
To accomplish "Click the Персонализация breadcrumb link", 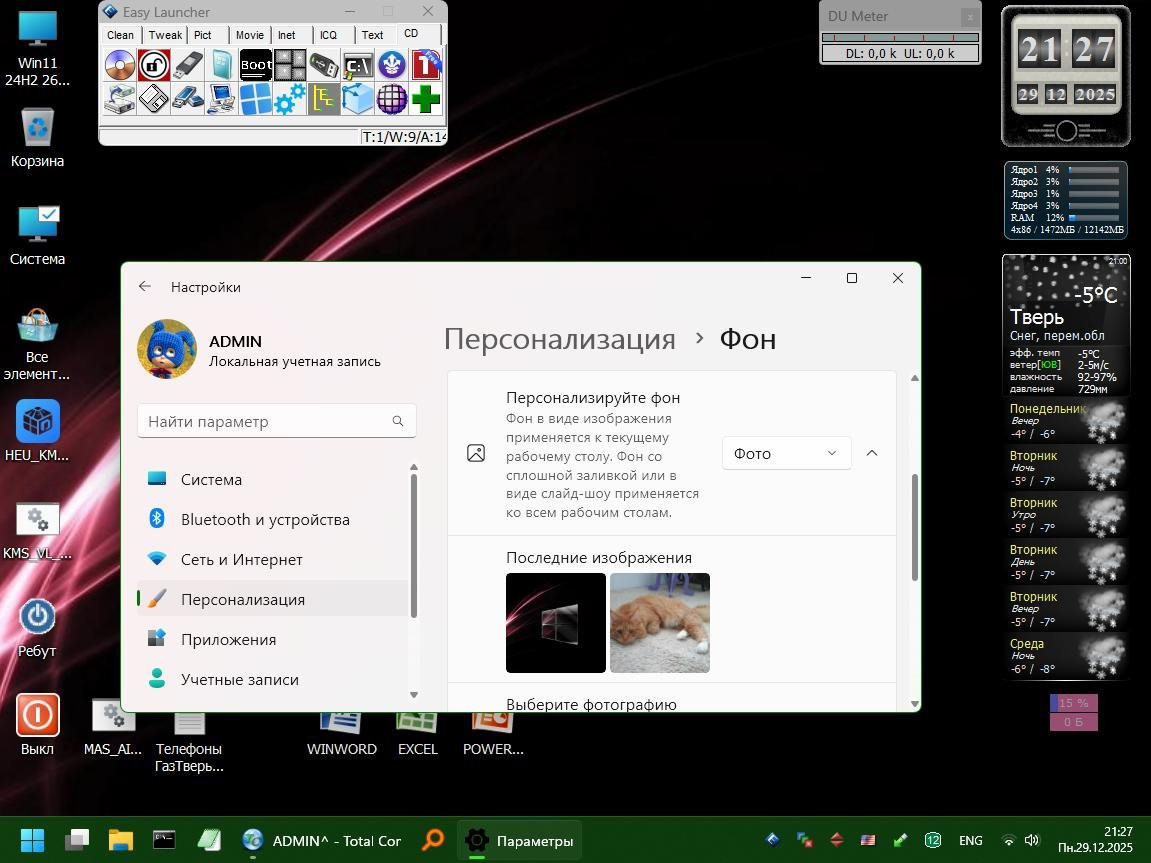I will (559, 339).
